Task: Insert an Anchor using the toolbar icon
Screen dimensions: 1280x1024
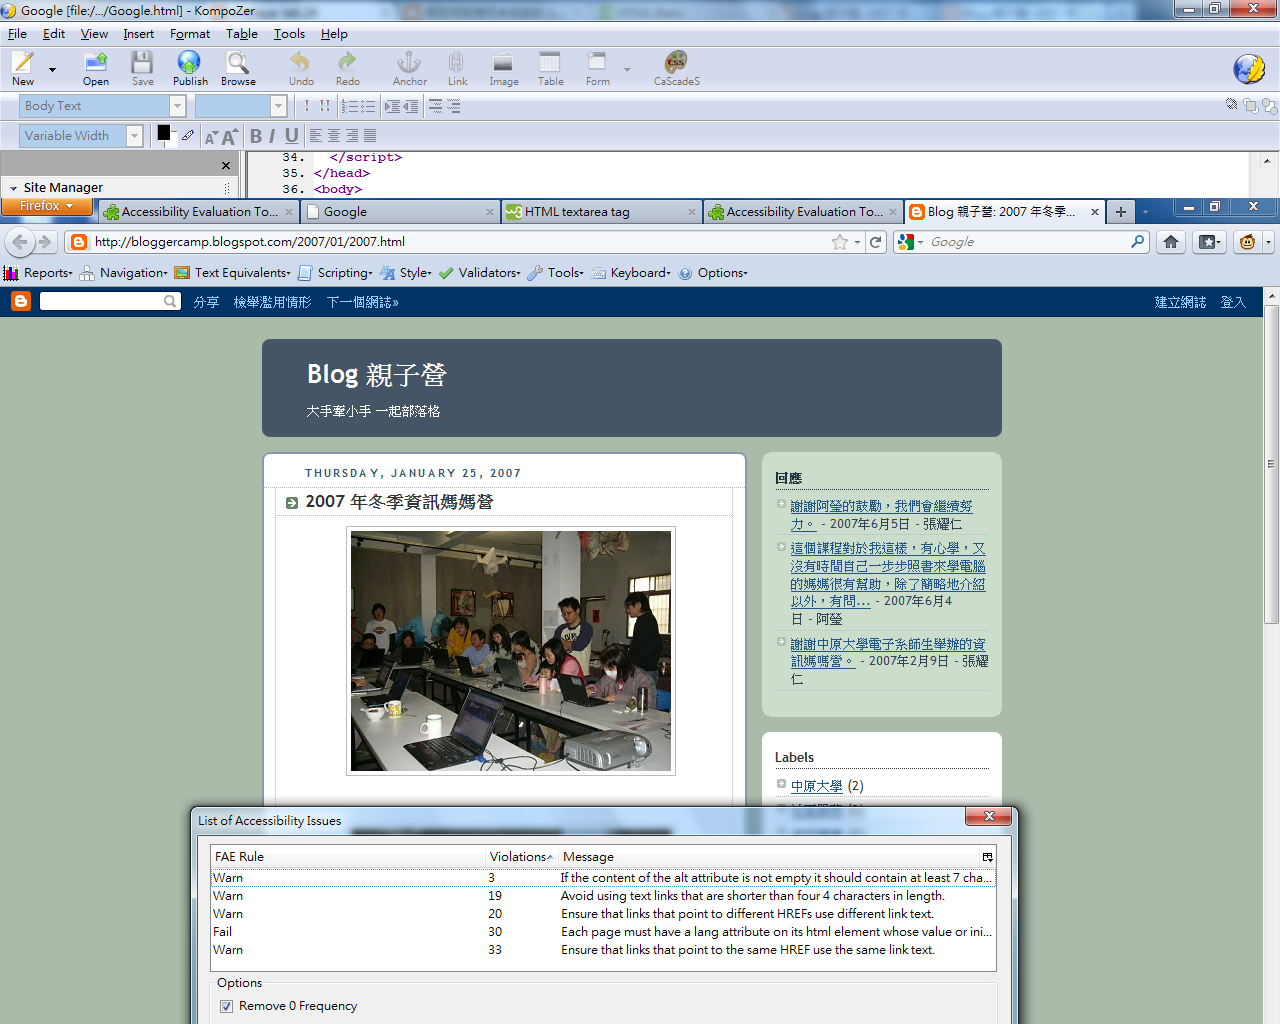Action: (x=409, y=68)
